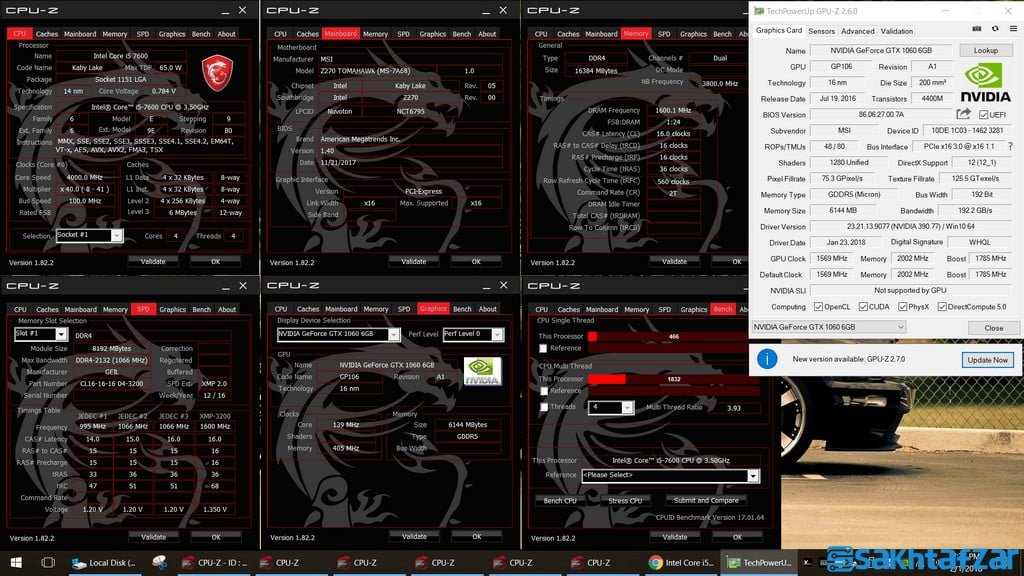Open the Display Device Selection dropdown
The image size is (1024, 576).
coord(338,334)
